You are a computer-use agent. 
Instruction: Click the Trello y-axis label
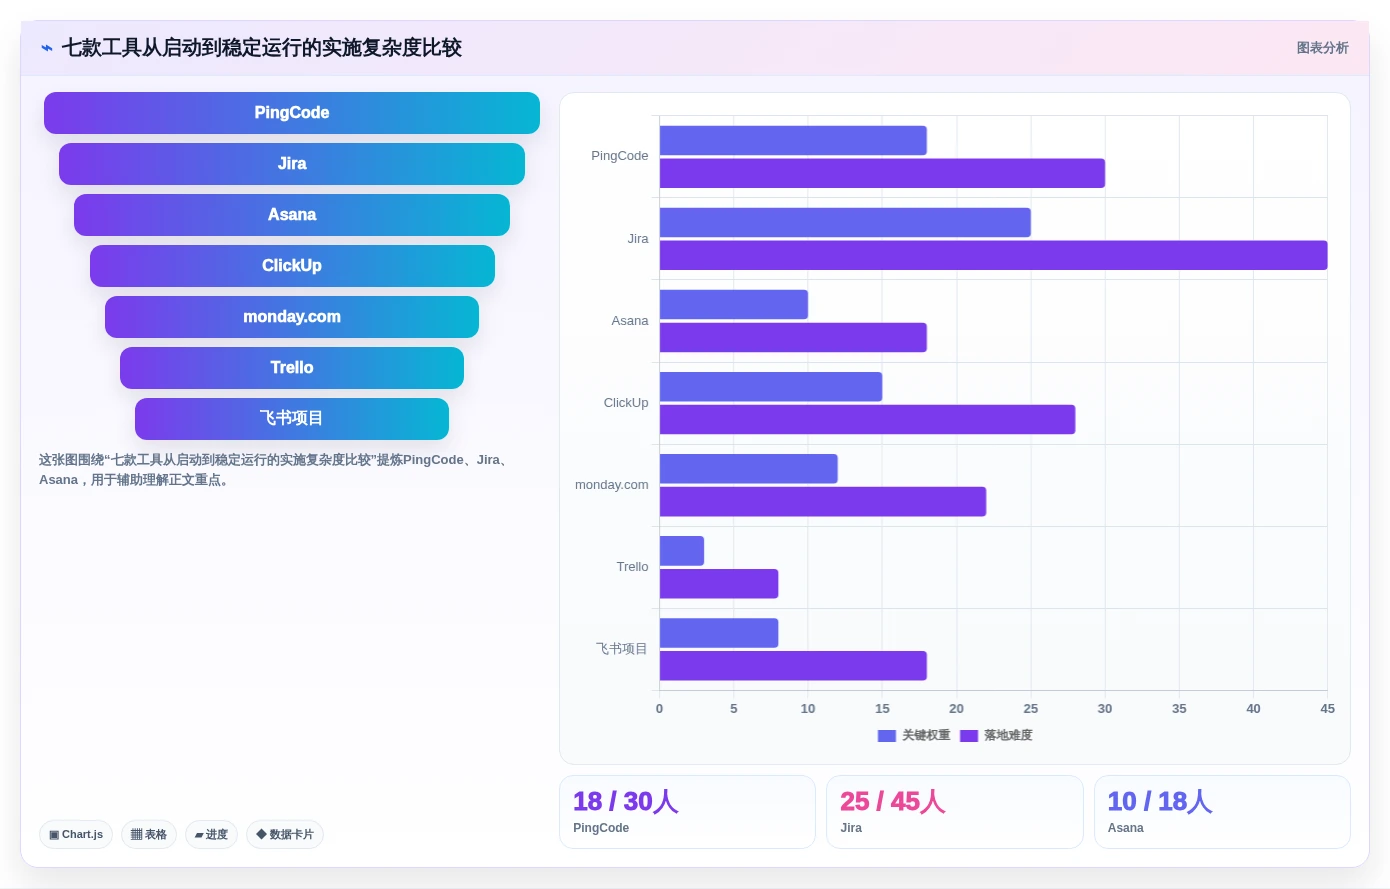click(632, 567)
